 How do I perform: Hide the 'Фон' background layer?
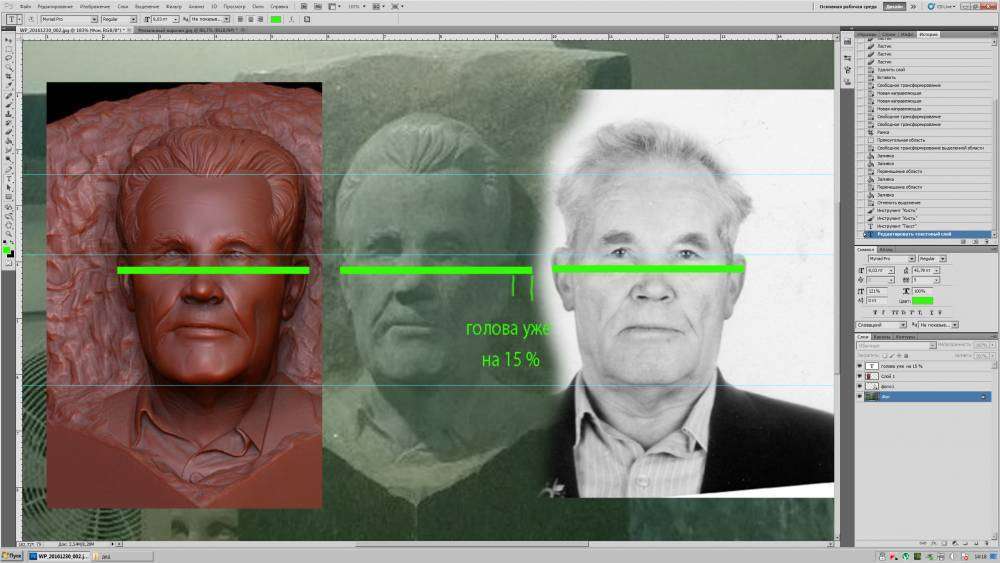coord(860,396)
